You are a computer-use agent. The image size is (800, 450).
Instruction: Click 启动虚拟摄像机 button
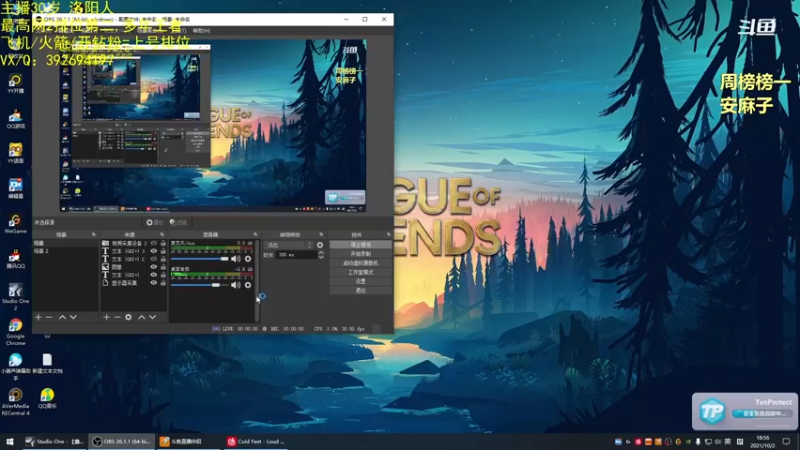click(361, 263)
